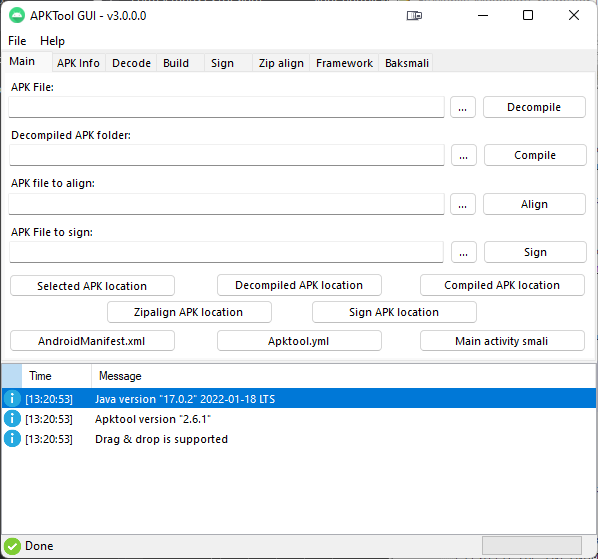Focus the APK File to sign field
Screen dimensions: 598x559
pyautogui.click(x=227, y=252)
